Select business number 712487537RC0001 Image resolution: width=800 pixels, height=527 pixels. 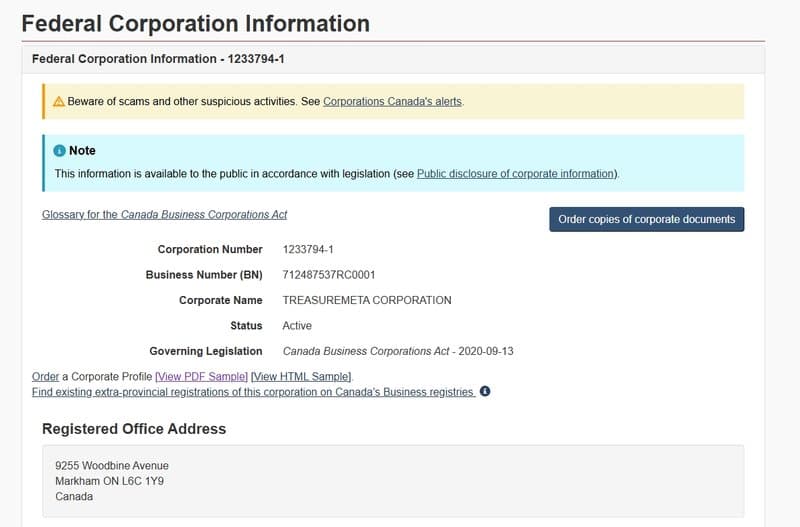pyautogui.click(x=329, y=275)
